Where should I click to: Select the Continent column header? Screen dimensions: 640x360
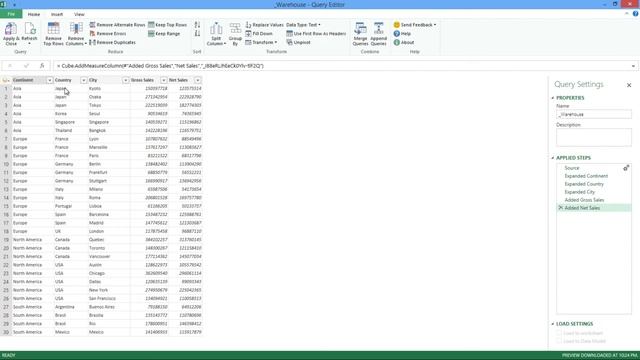coord(29,80)
